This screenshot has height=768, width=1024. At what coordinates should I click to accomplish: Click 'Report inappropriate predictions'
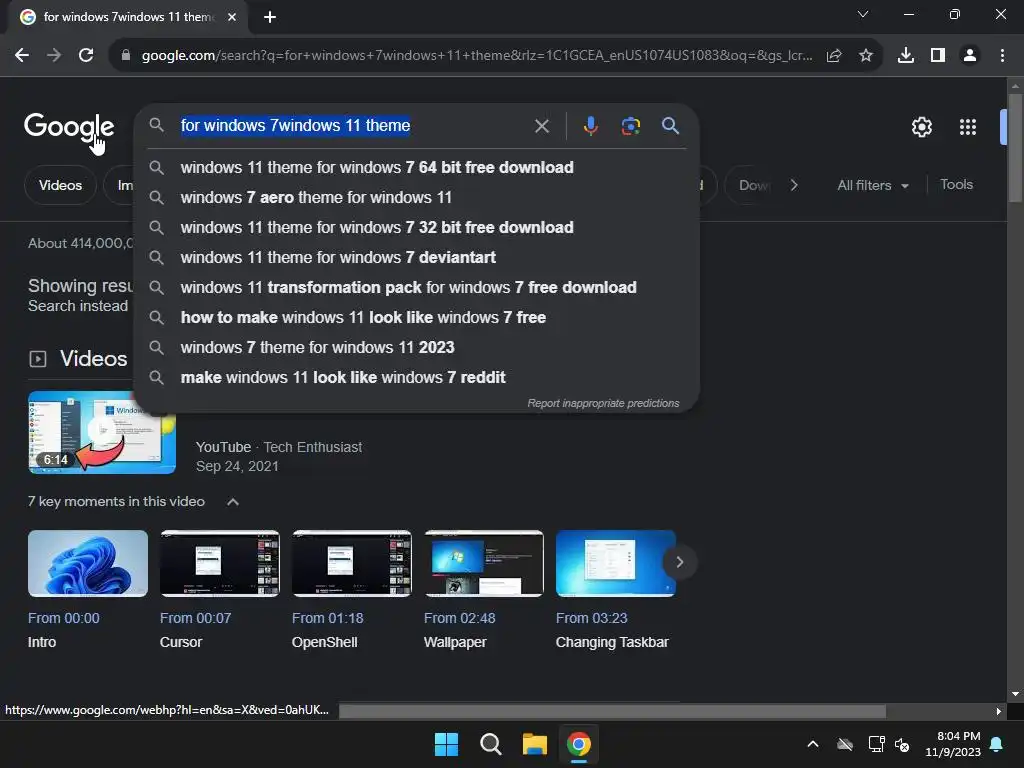(603, 403)
